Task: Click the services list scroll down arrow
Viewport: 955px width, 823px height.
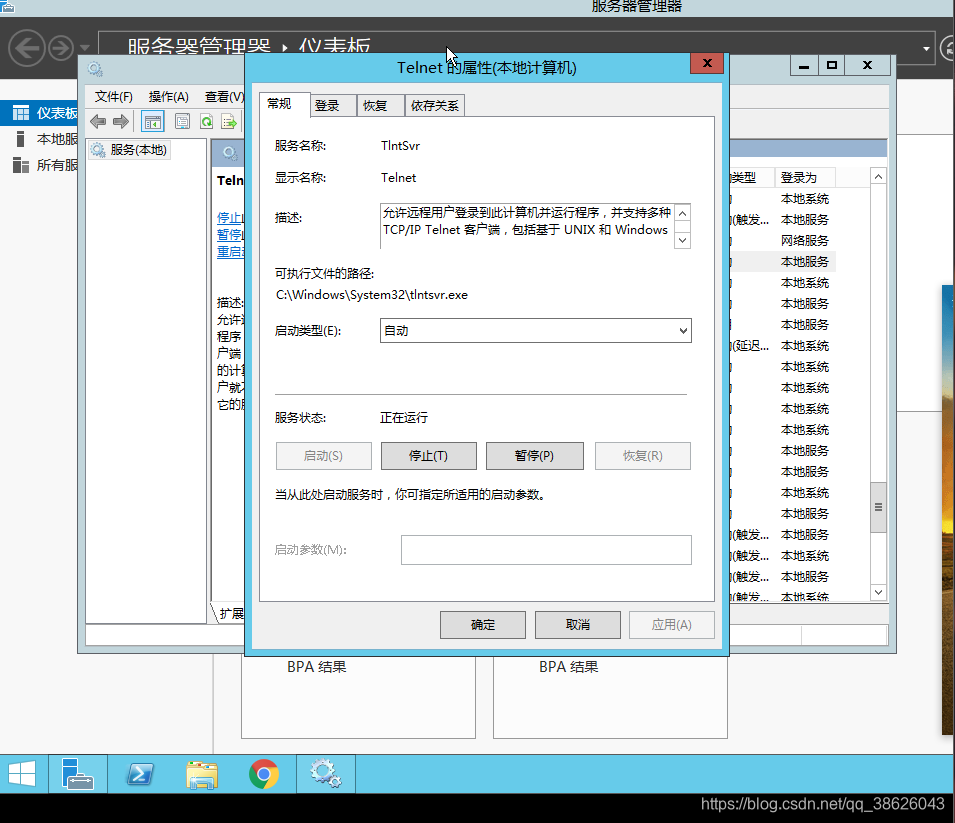Action: [878, 592]
